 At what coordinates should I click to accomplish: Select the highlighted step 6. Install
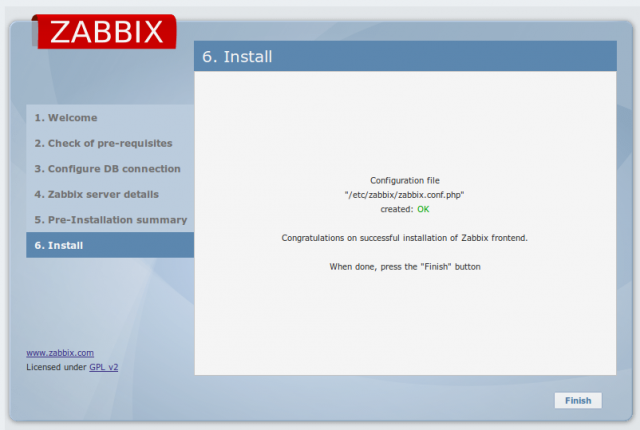click(110, 245)
